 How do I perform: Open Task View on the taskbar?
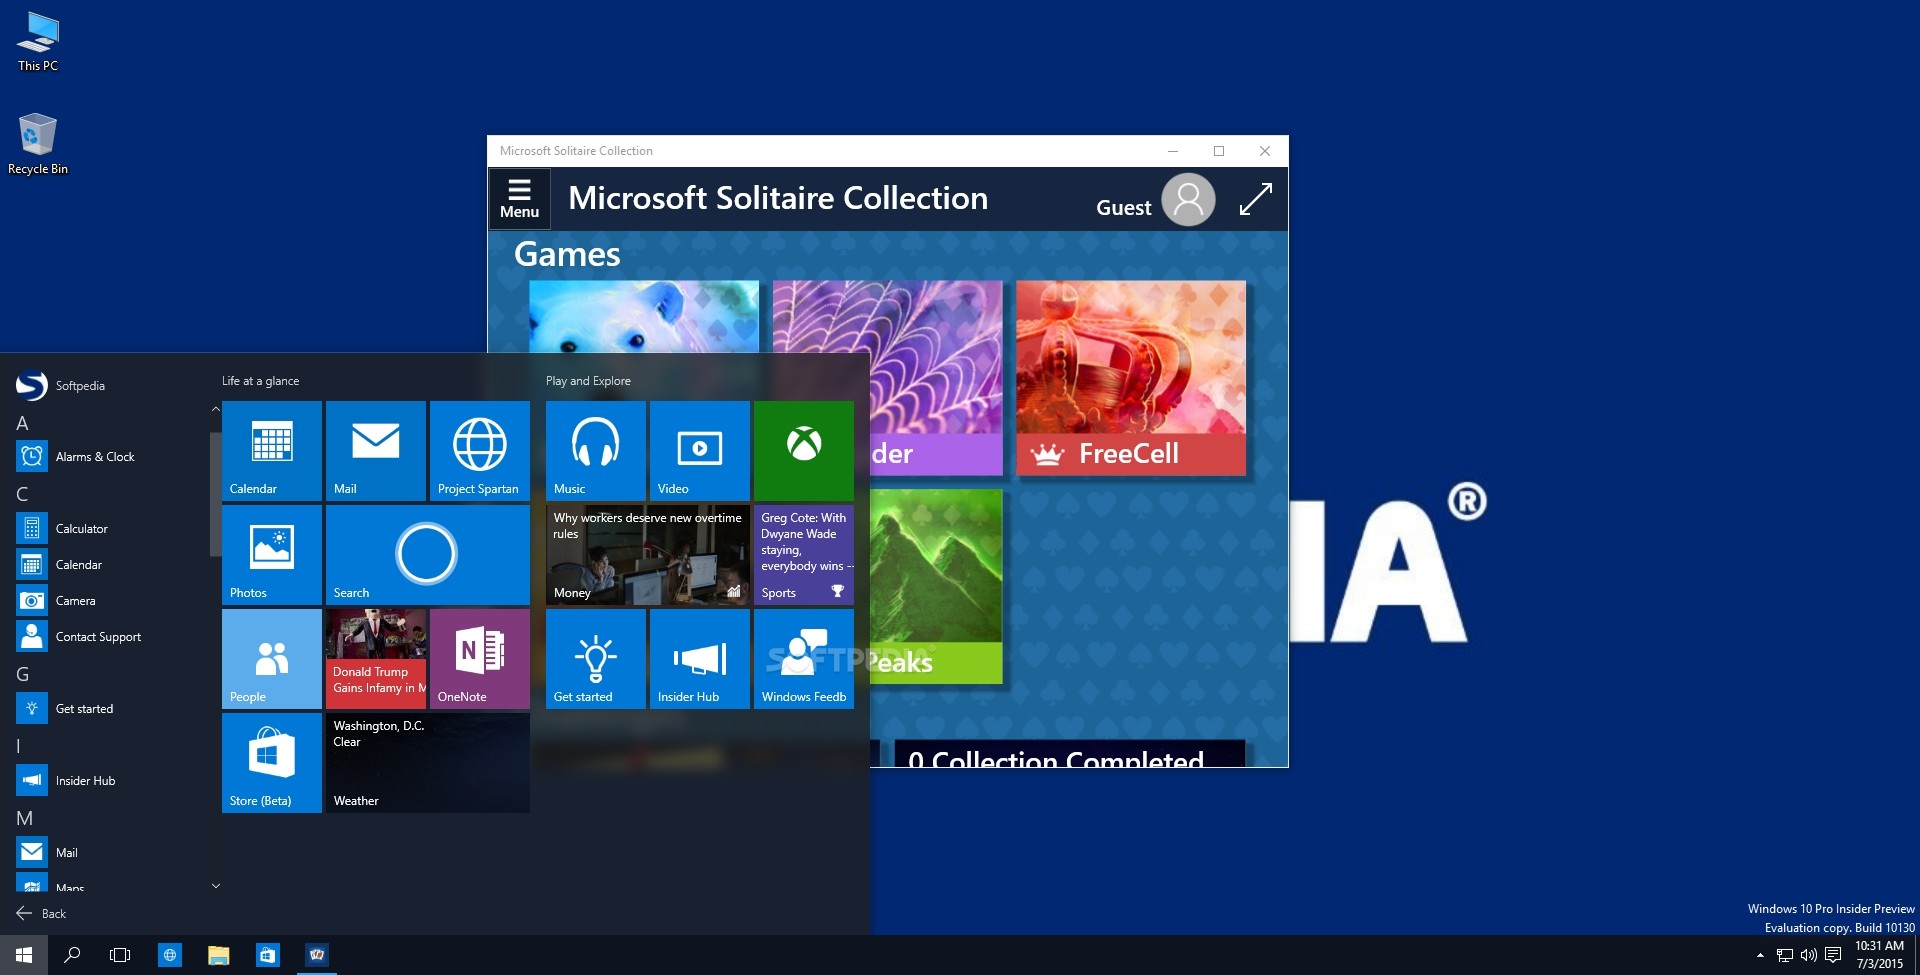(x=120, y=955)
